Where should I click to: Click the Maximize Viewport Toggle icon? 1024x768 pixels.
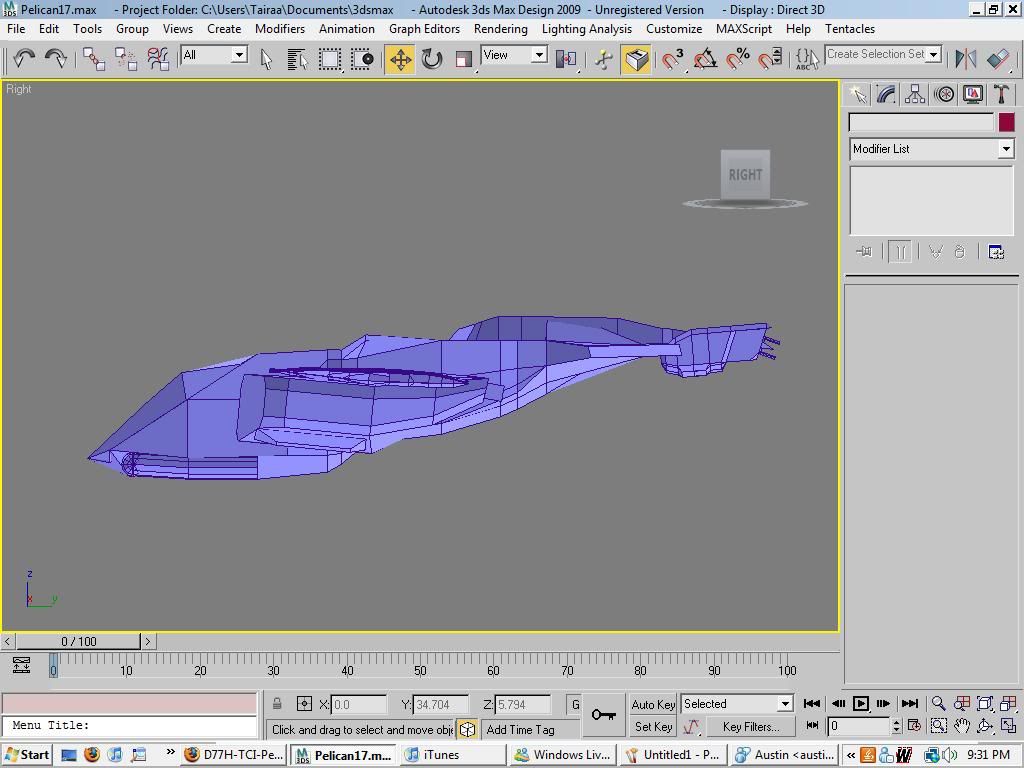[1008, 726]
